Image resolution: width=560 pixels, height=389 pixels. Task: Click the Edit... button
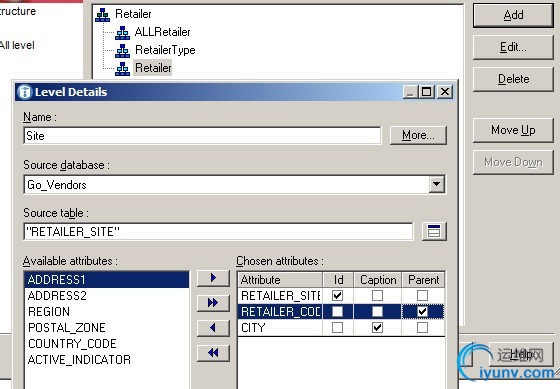click(x=513, y=47)
